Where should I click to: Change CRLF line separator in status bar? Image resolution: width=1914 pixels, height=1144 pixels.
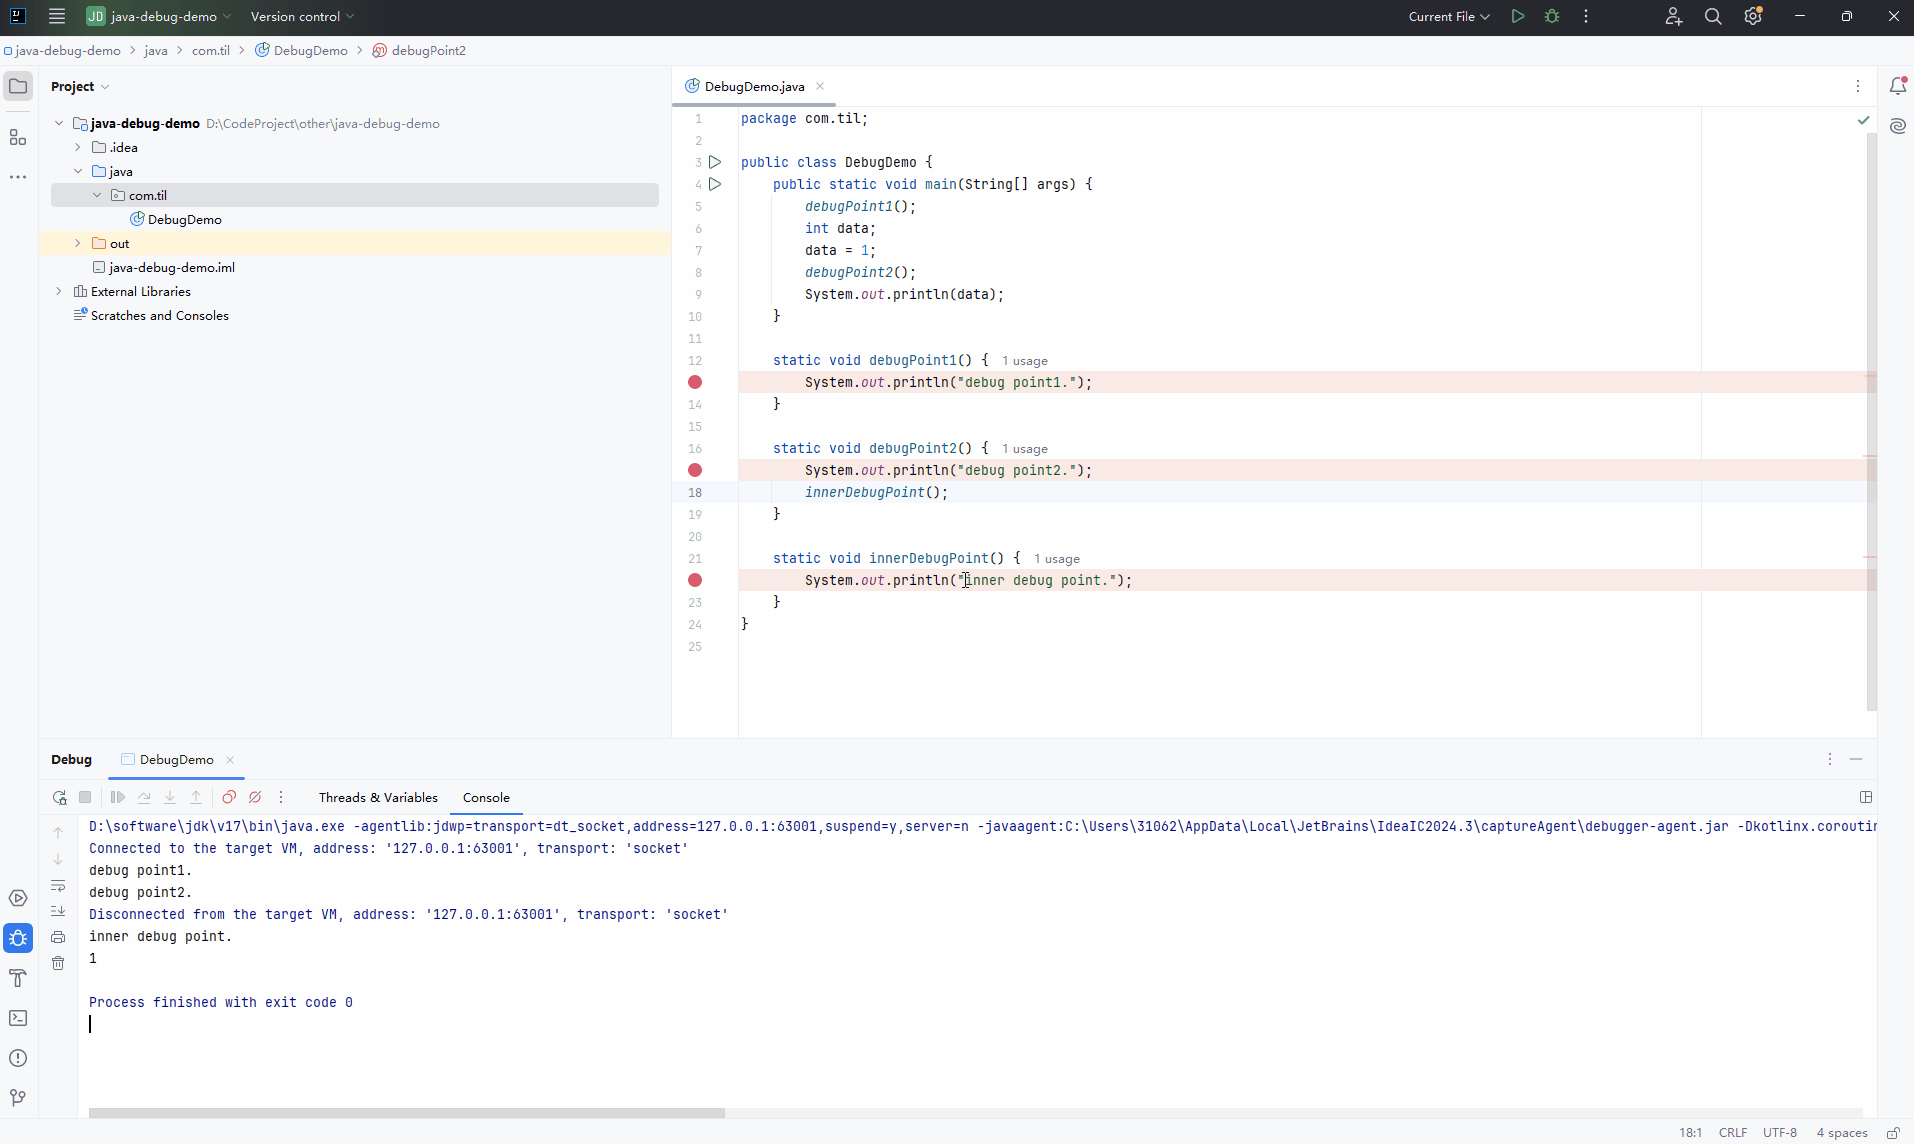(1733, 1133)
